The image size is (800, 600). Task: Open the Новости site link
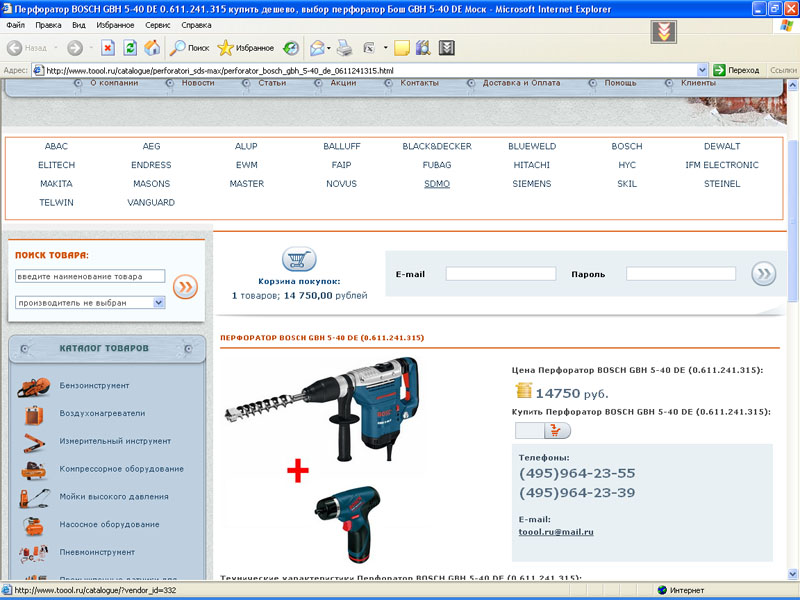point(198,83)
